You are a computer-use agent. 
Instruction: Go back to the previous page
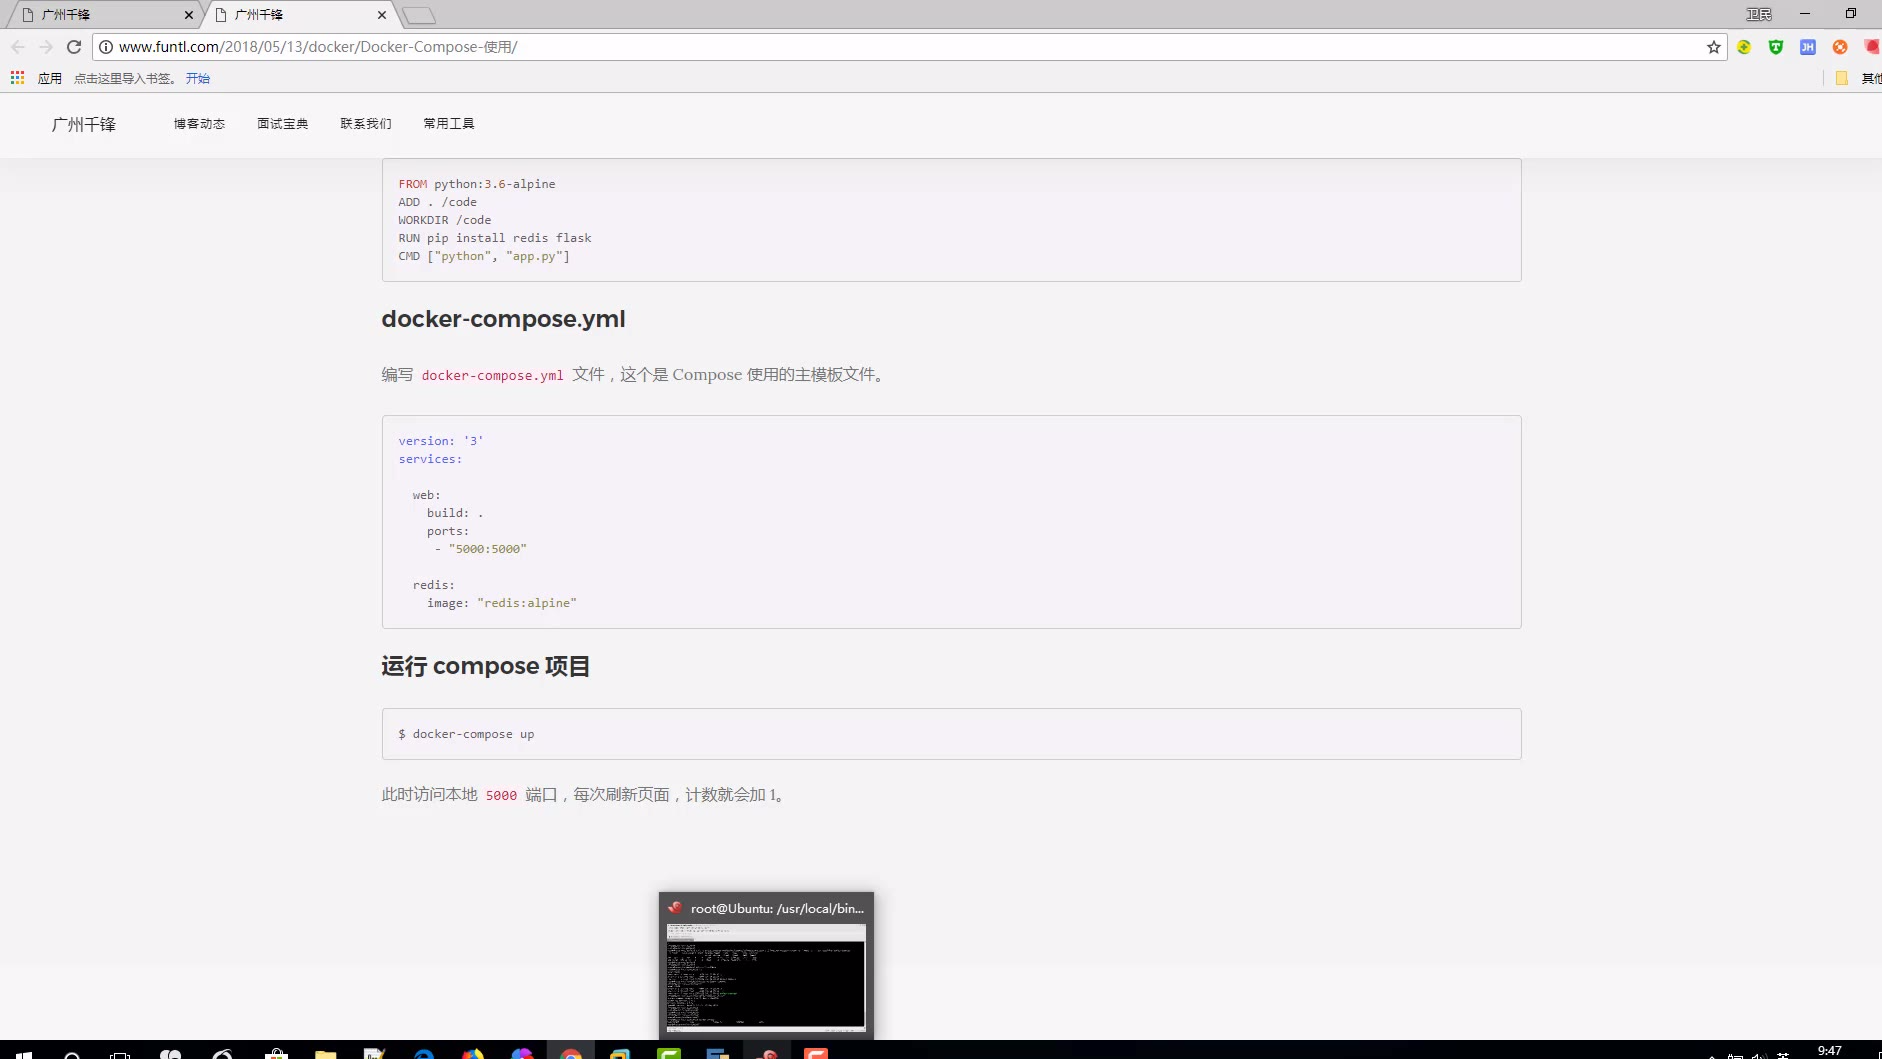[18, 47]
